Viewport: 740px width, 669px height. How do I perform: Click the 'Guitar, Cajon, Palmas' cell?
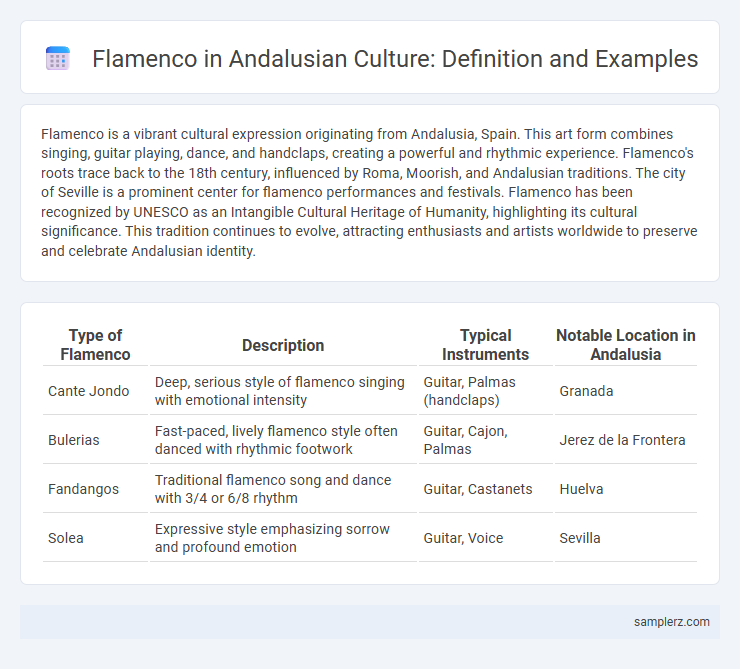(x=486, y=440)
